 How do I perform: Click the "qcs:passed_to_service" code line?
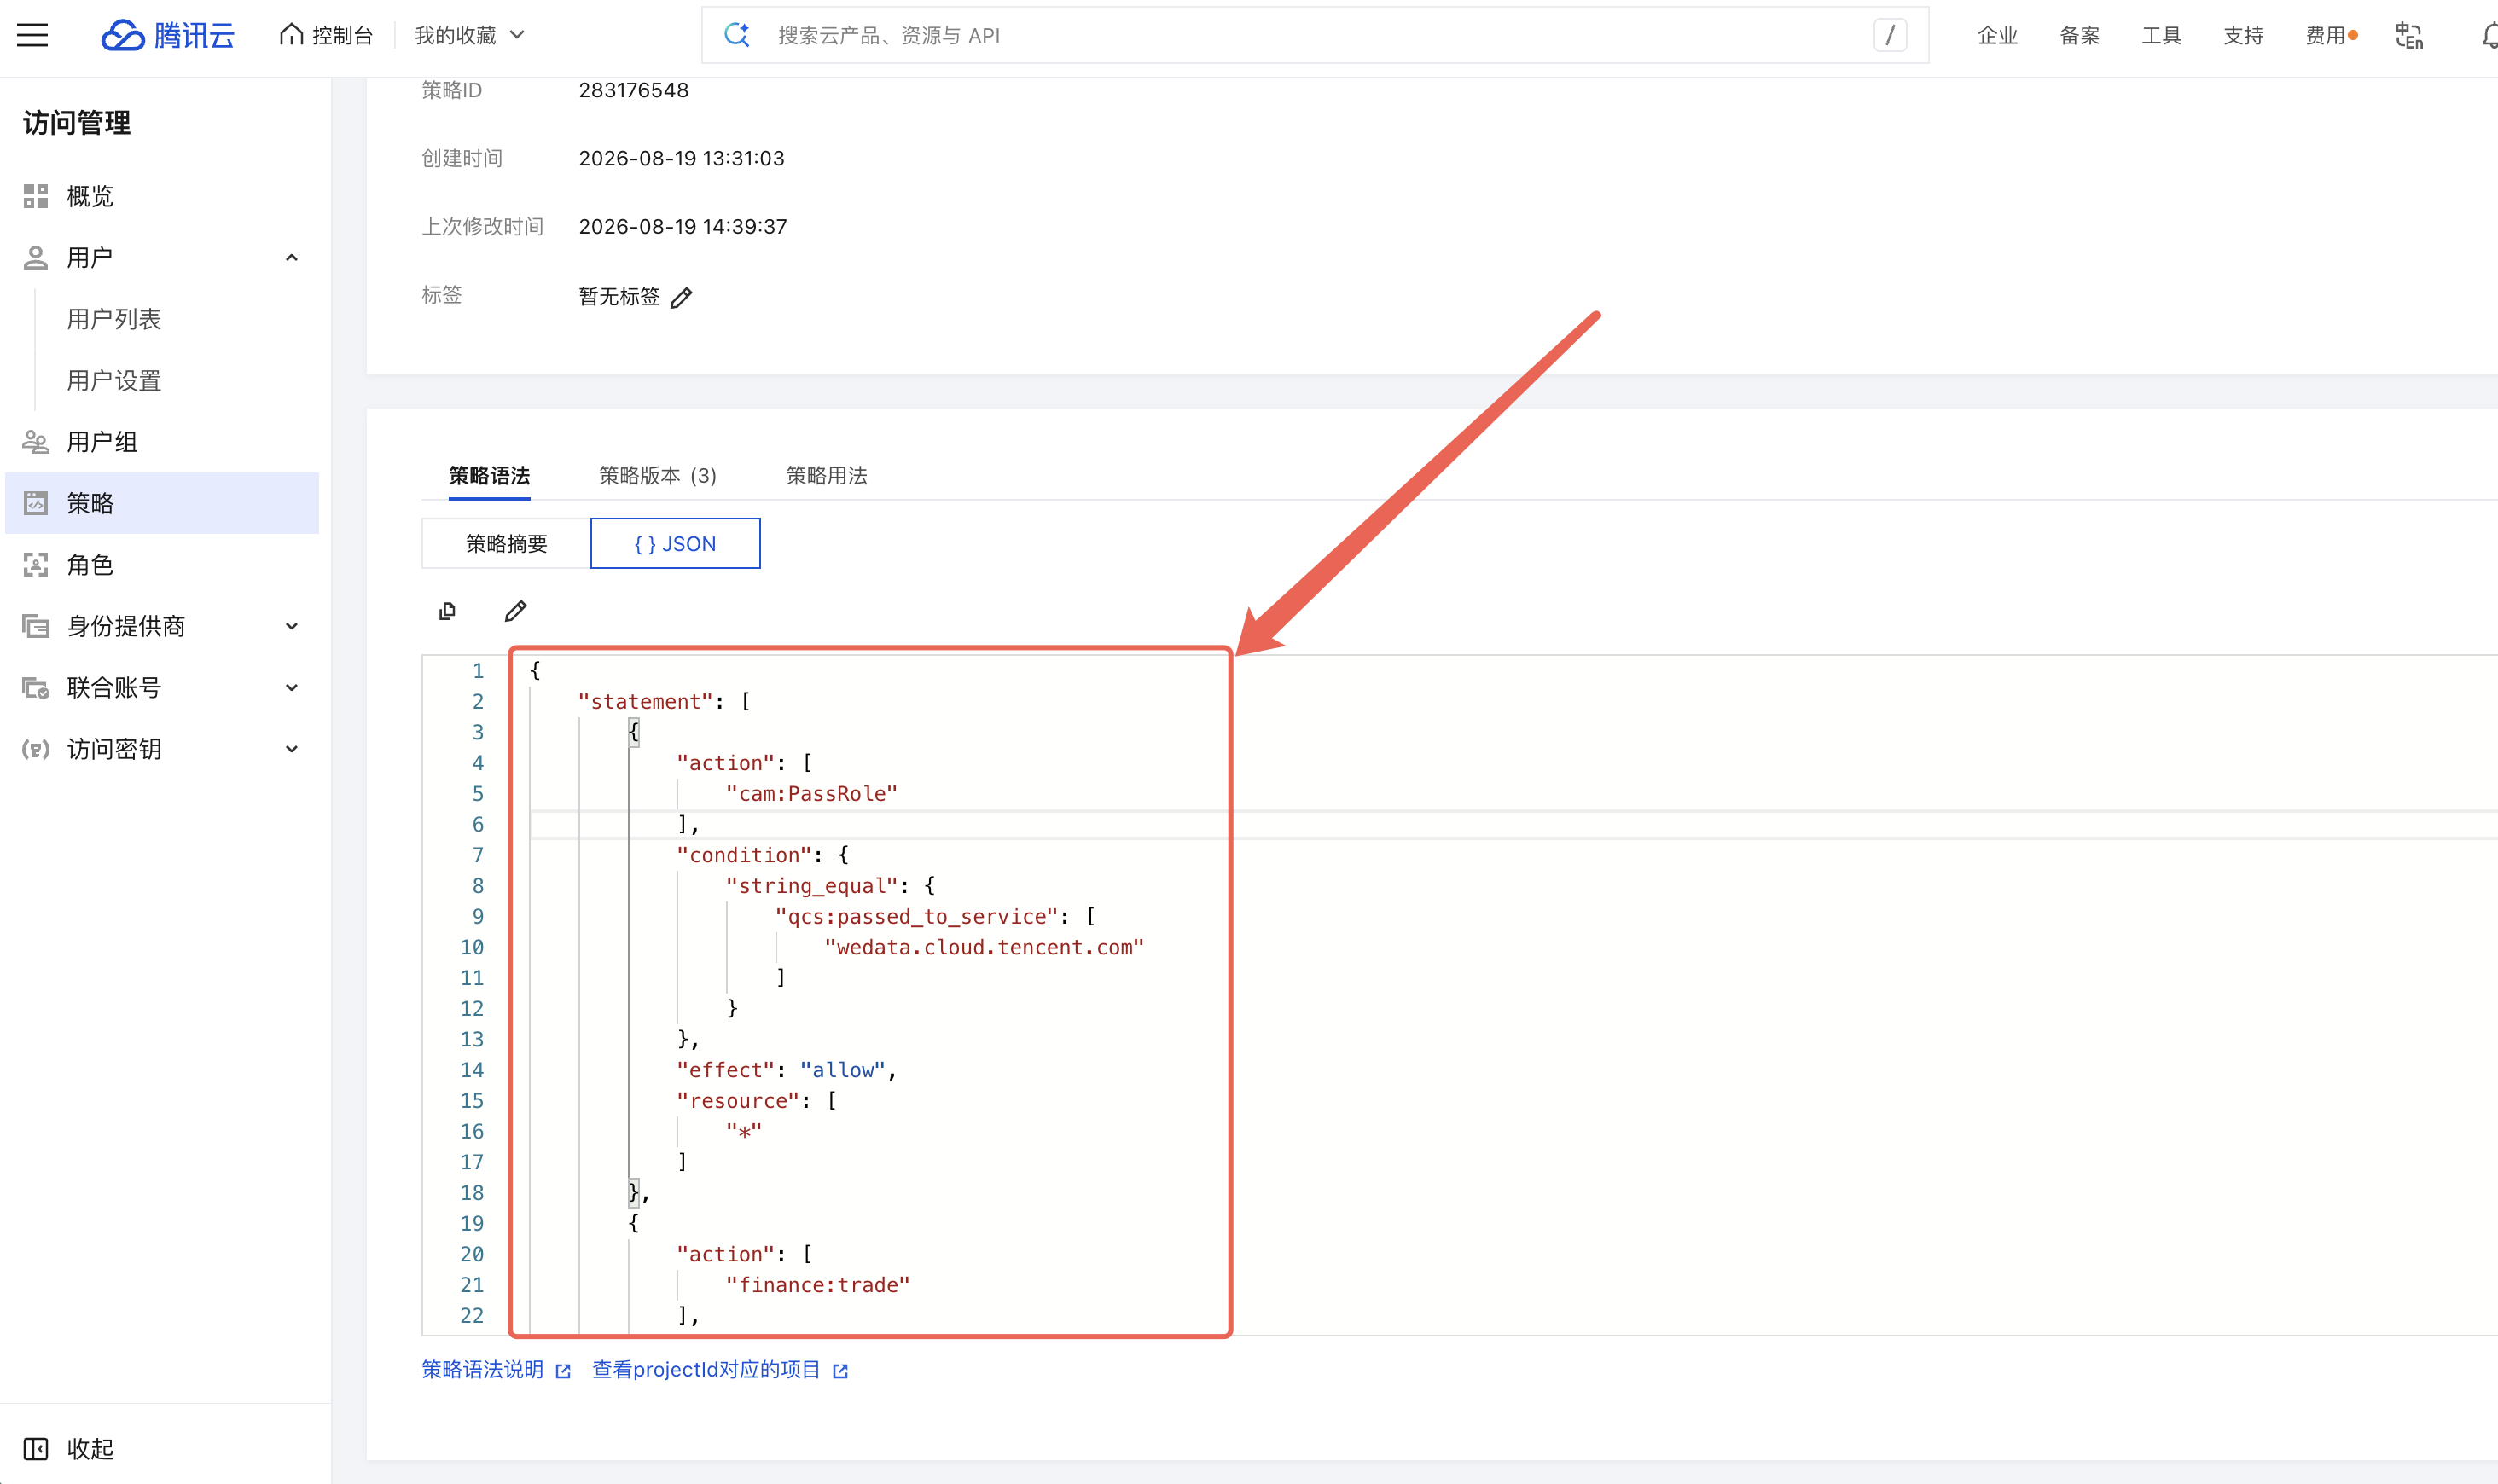pyautogui.click(x=935, y=917)
